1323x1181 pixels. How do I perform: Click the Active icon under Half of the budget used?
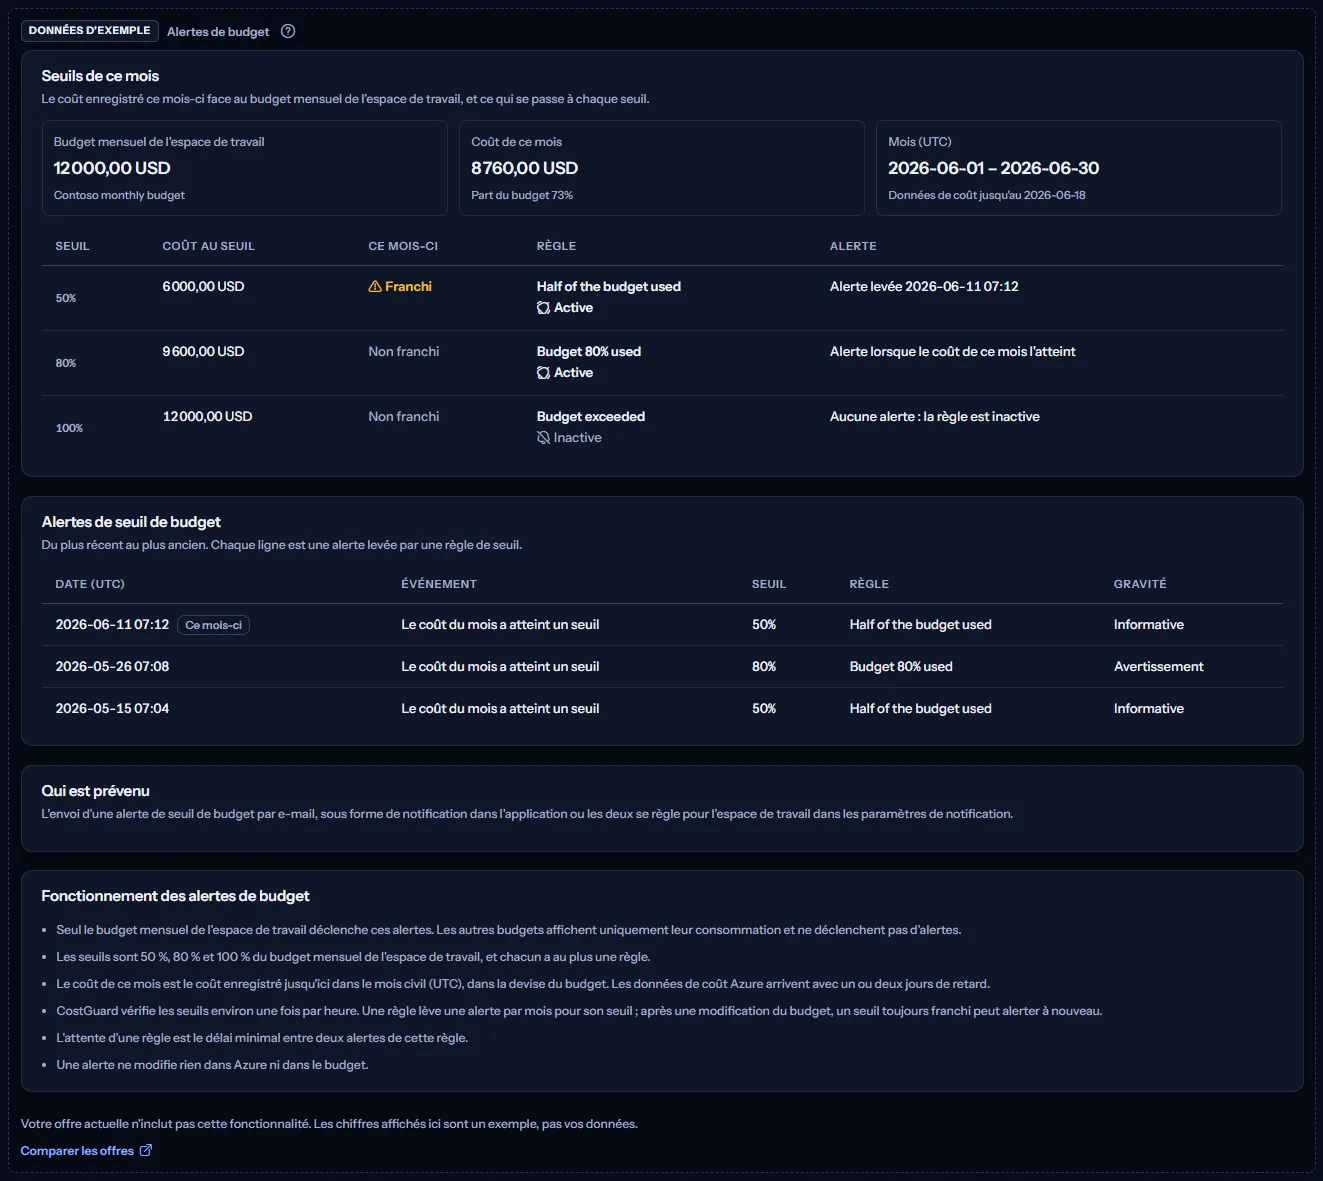(x=543, y=308)
